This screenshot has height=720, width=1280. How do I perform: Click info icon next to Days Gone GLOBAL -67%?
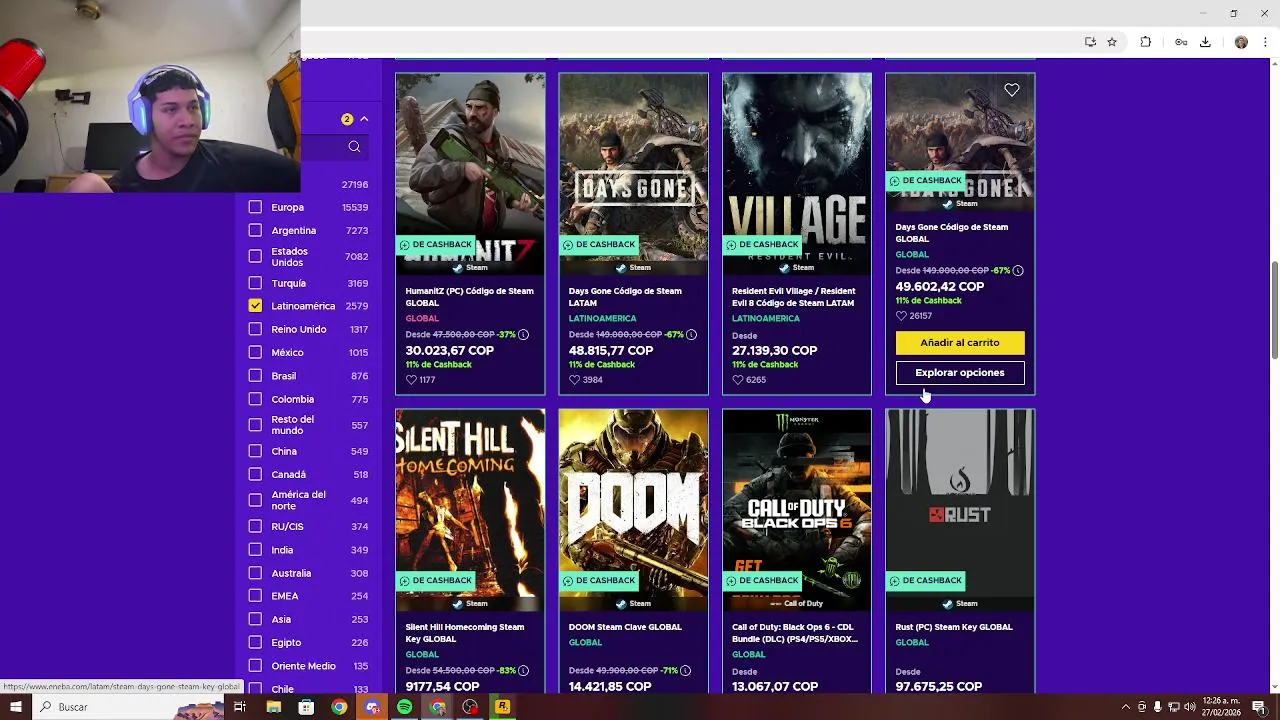coord(1018,270)
